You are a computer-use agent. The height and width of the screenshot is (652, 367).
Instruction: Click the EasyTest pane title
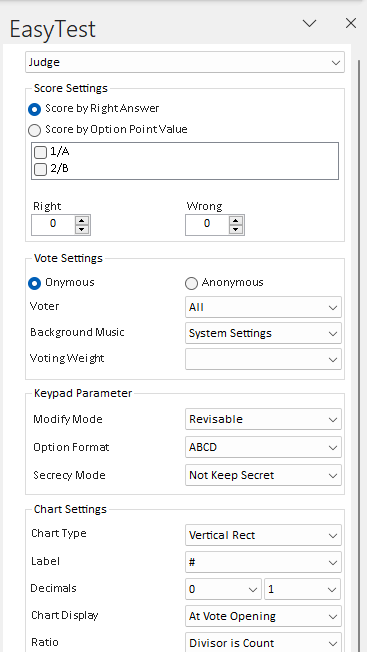[53, 29]
